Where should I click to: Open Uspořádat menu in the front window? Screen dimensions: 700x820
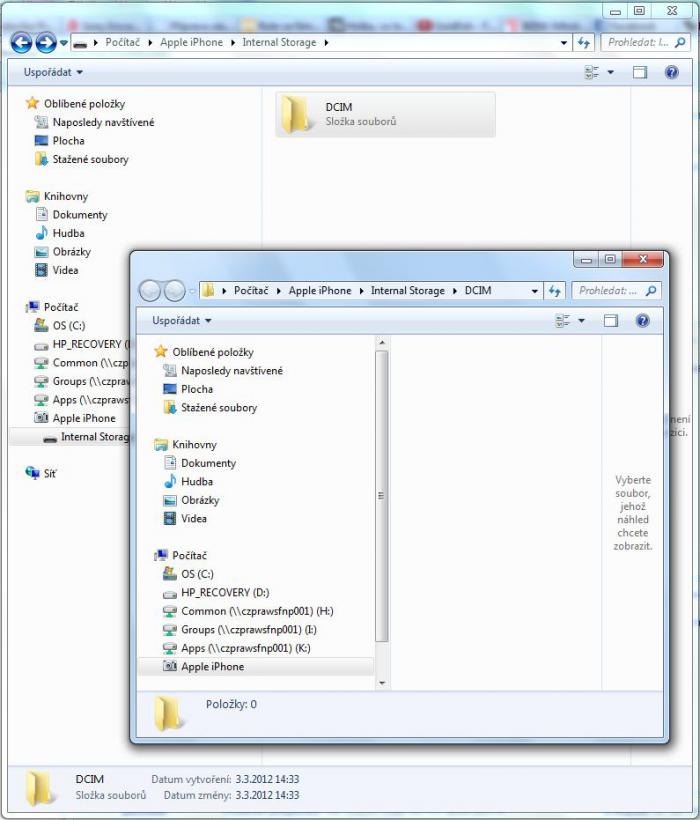[x=181, y=321]
